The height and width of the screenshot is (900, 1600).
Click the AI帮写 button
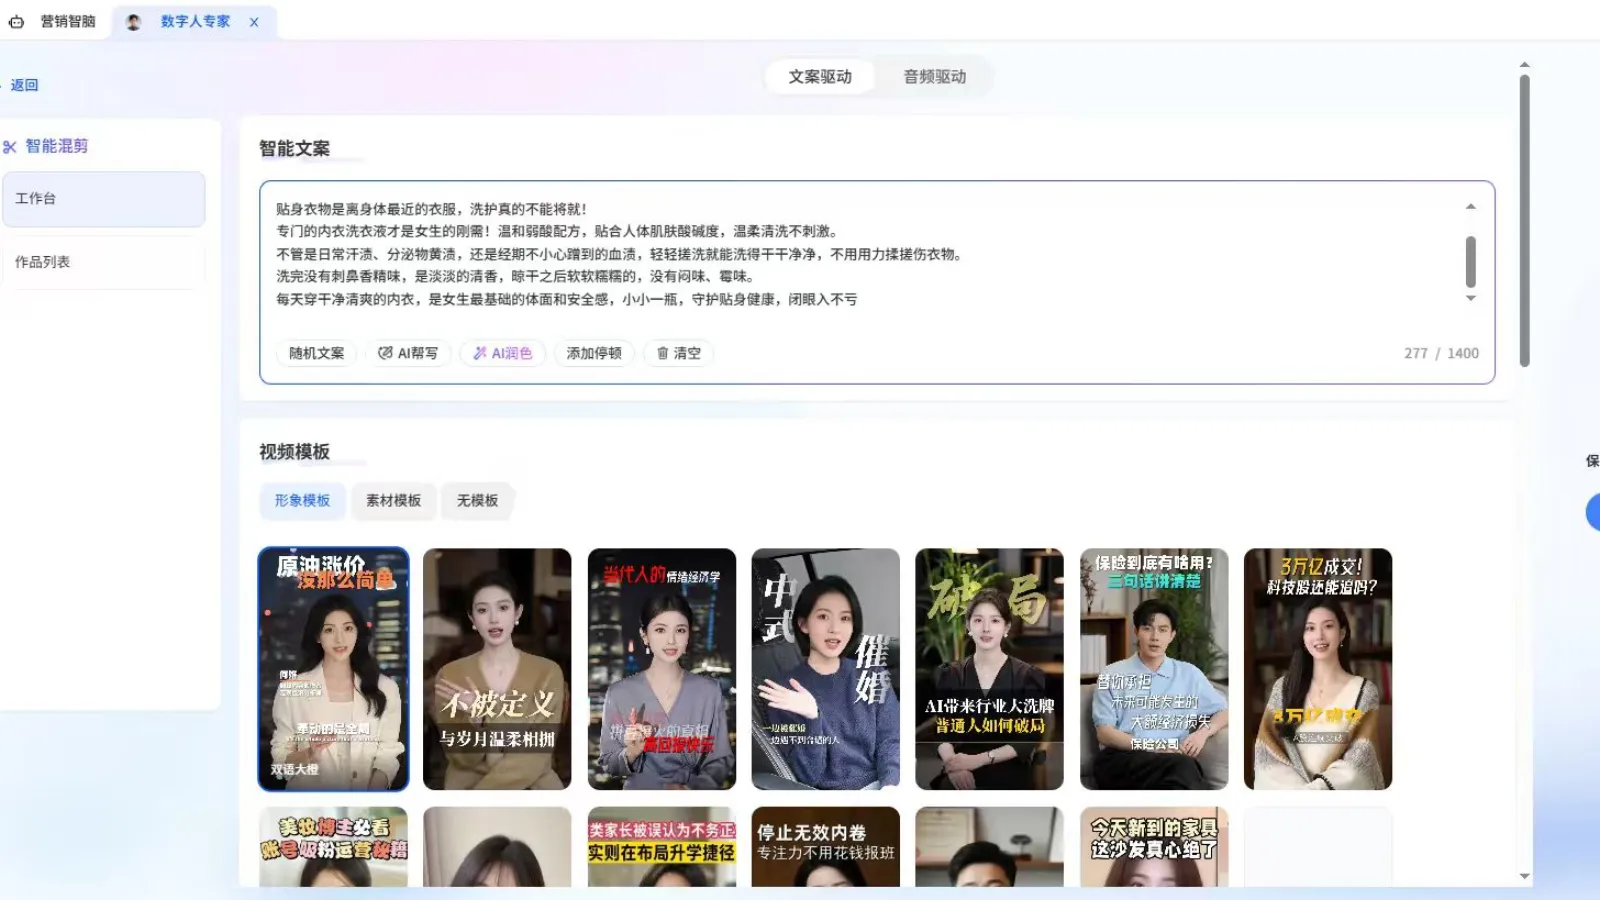pyautogui.click(x=408, y=353)
